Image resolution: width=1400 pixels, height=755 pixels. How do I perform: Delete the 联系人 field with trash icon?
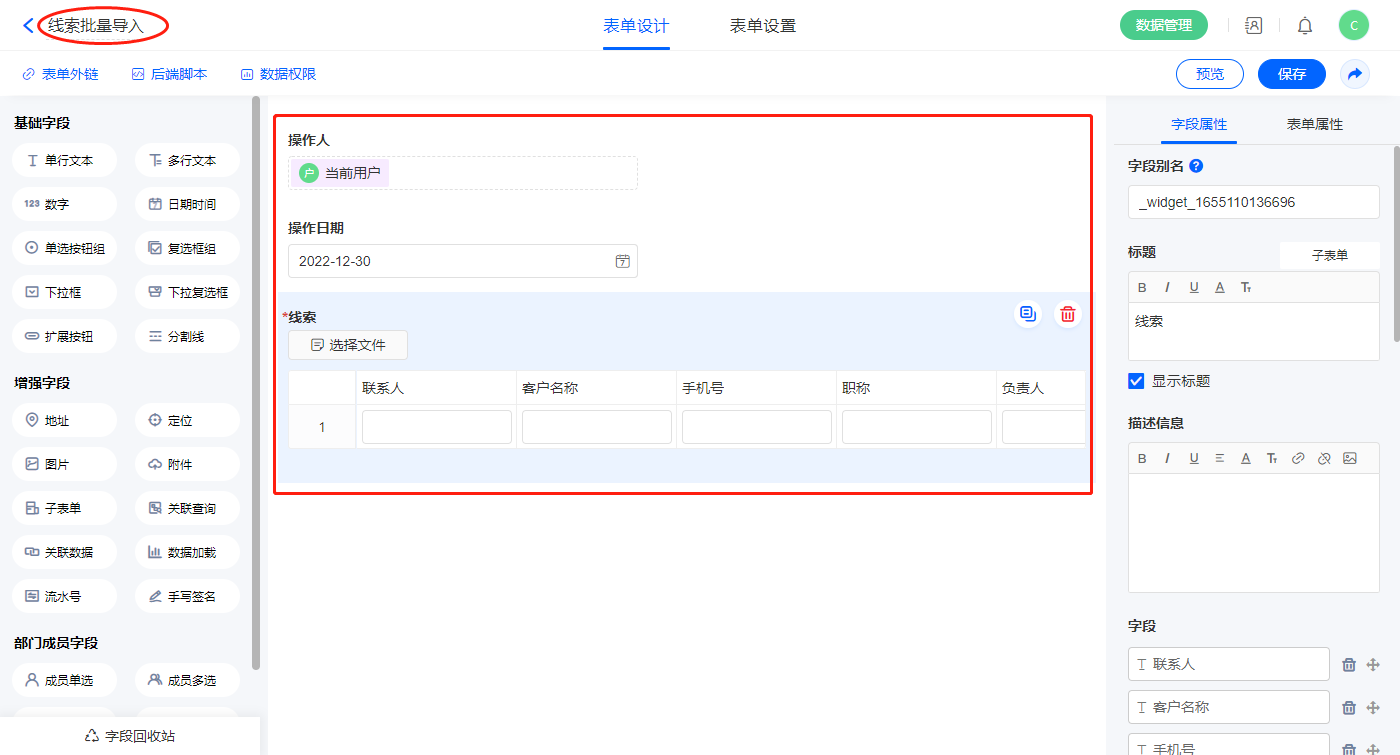pos(1349,665)
